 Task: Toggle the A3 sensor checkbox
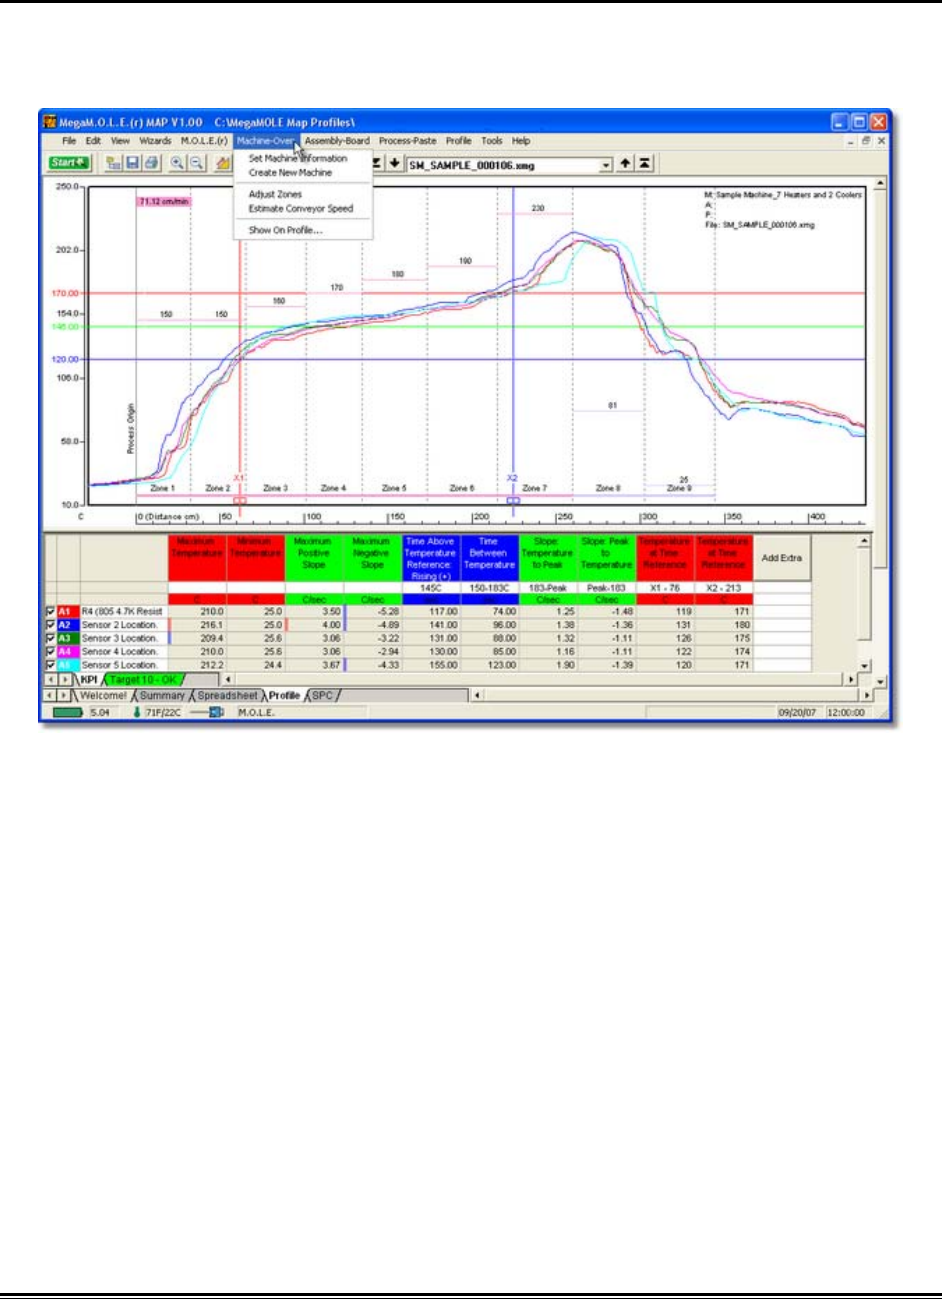pos(50,638)
